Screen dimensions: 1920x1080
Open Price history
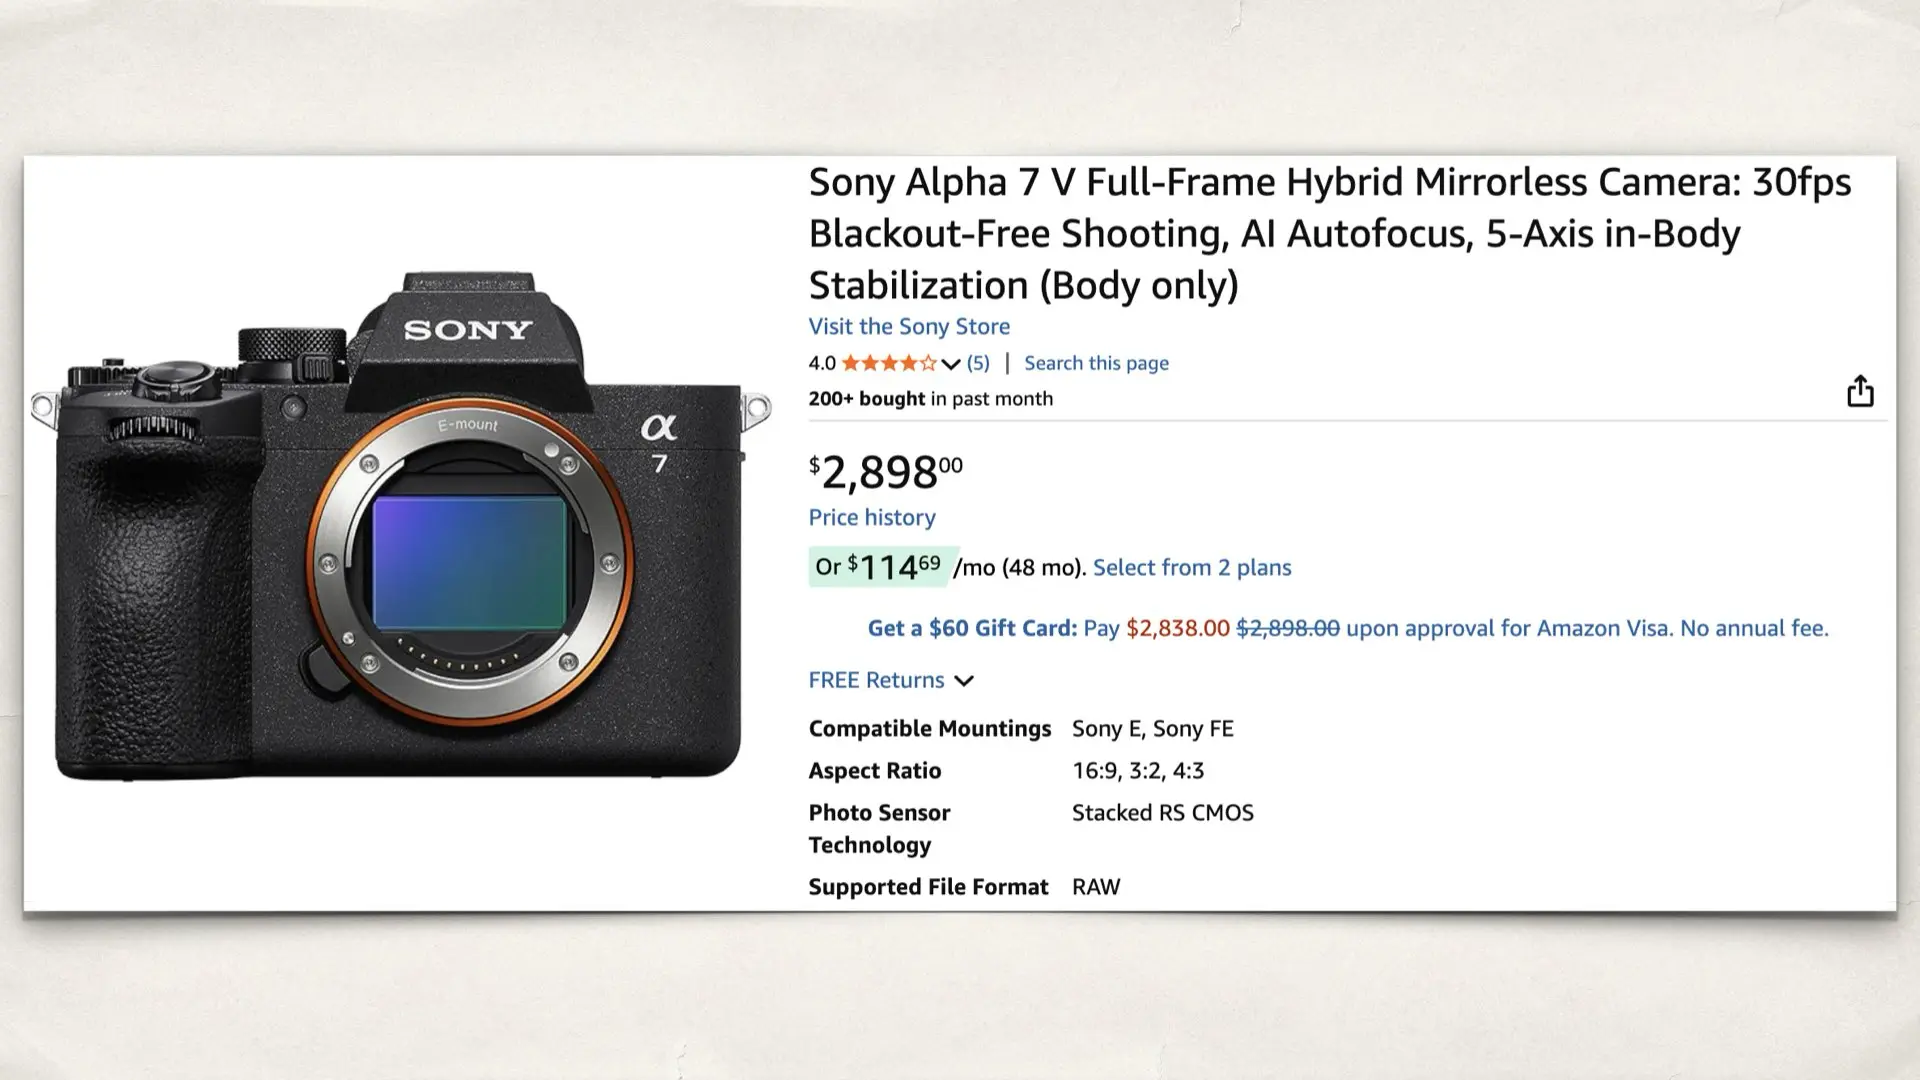[871, 517]
